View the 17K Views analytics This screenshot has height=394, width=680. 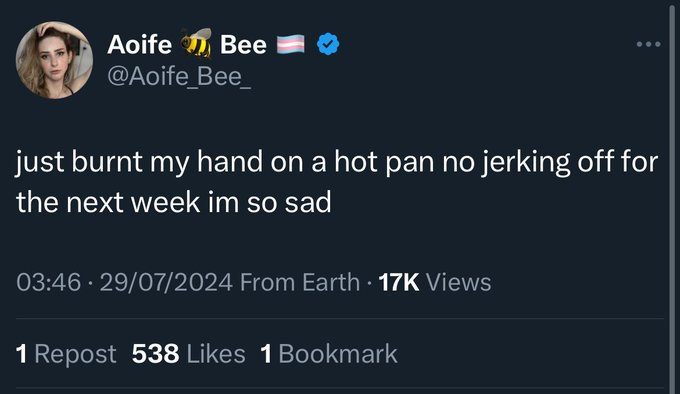pos(435,282)
